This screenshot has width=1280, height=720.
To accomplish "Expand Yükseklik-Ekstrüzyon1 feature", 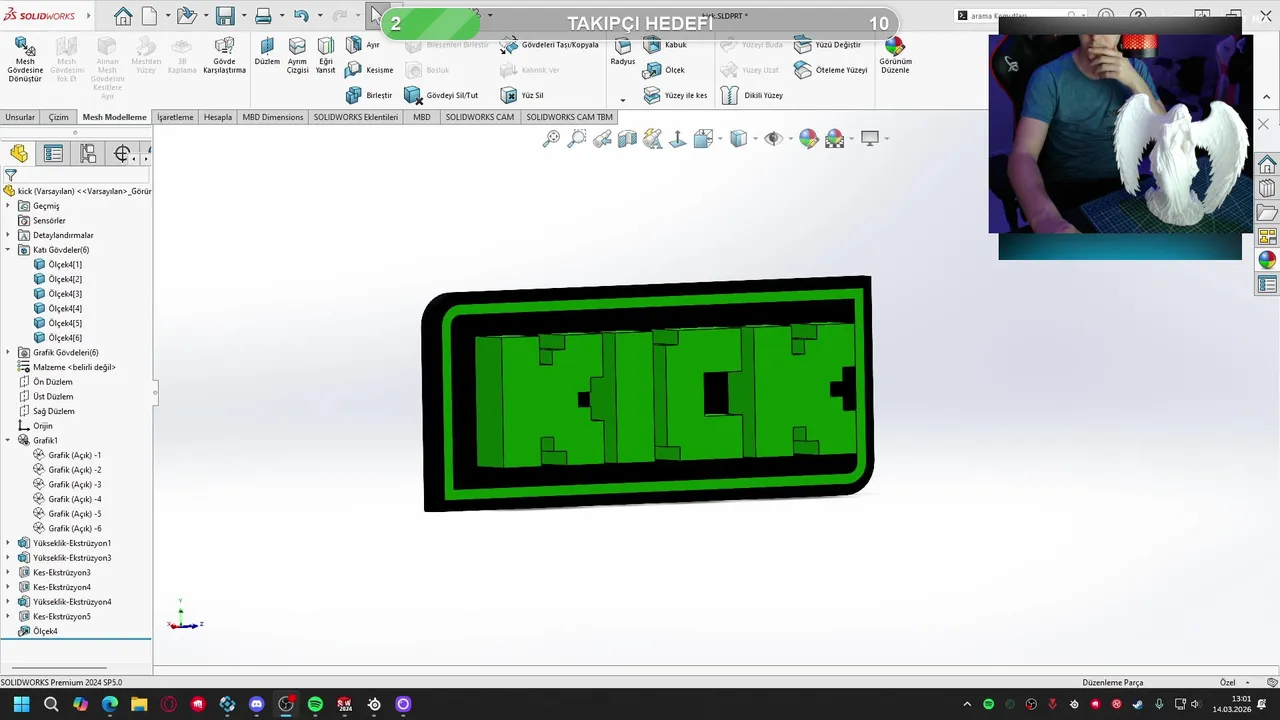I will [x=8, y=543].
